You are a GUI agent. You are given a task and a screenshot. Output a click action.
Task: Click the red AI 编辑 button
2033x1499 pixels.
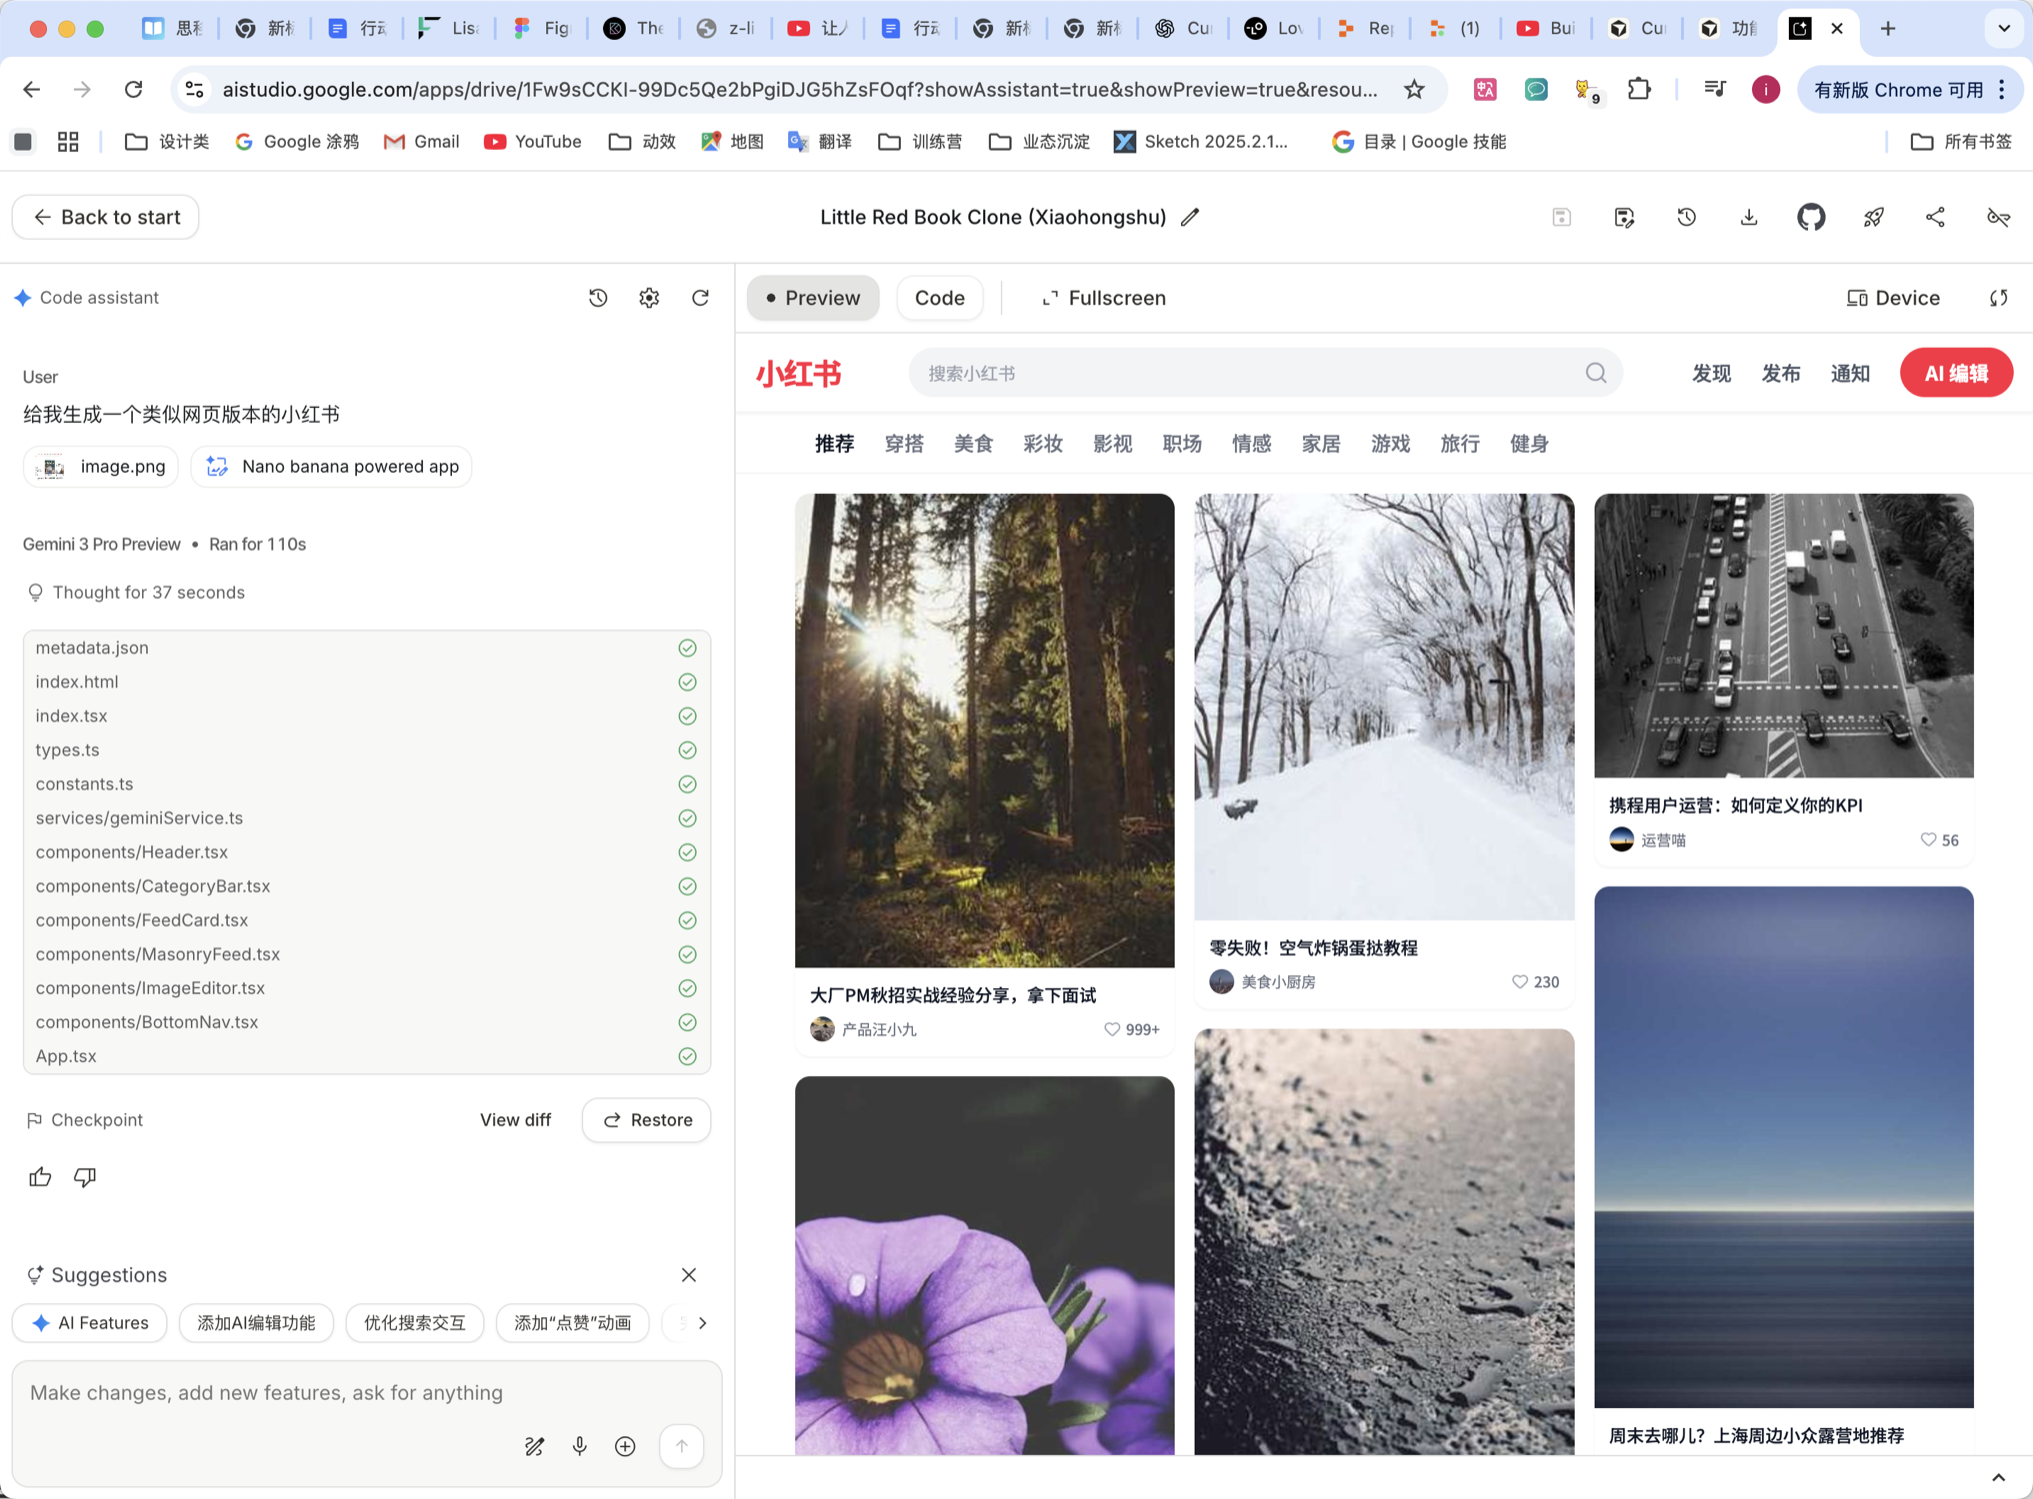point(1955,373)
